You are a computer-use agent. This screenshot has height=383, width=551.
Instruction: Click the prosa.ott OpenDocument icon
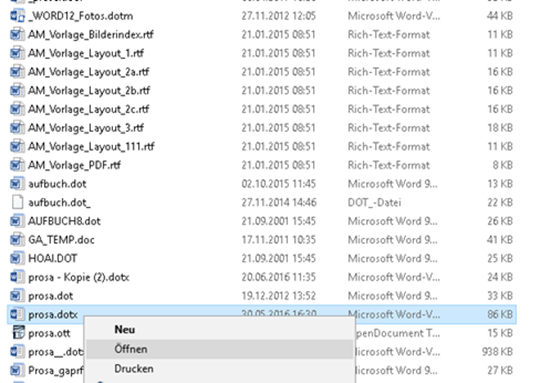point(18,332)
